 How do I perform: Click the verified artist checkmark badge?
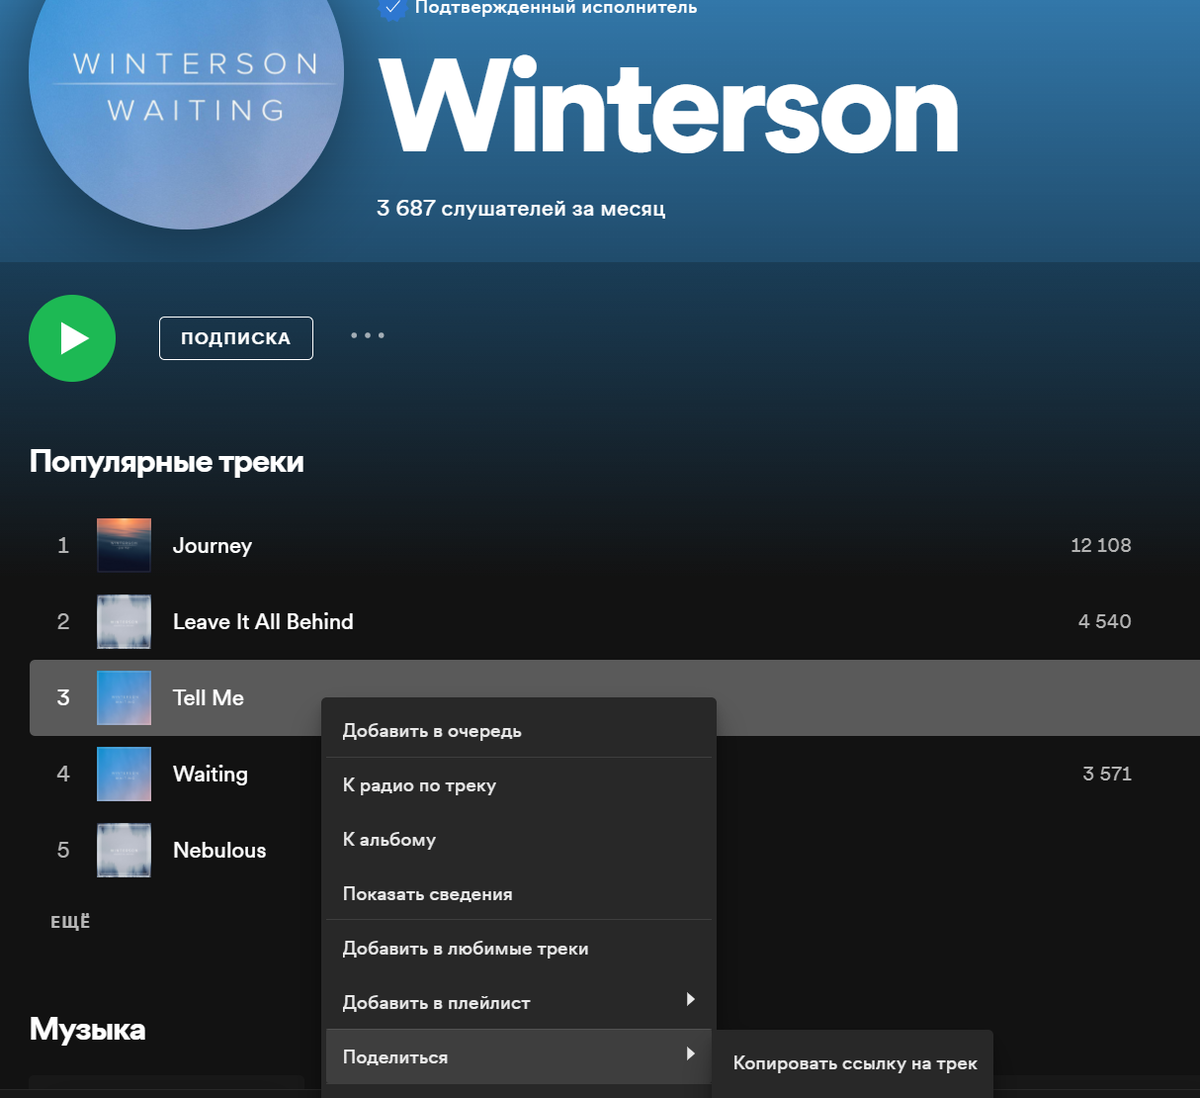[393, 8]
